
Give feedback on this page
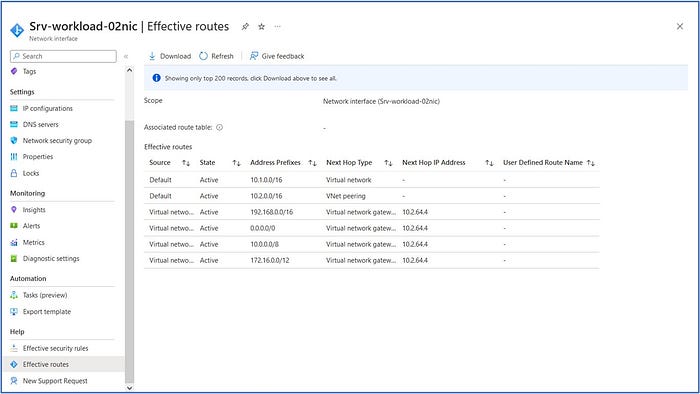pyautogui.click(x=277, y=56)
